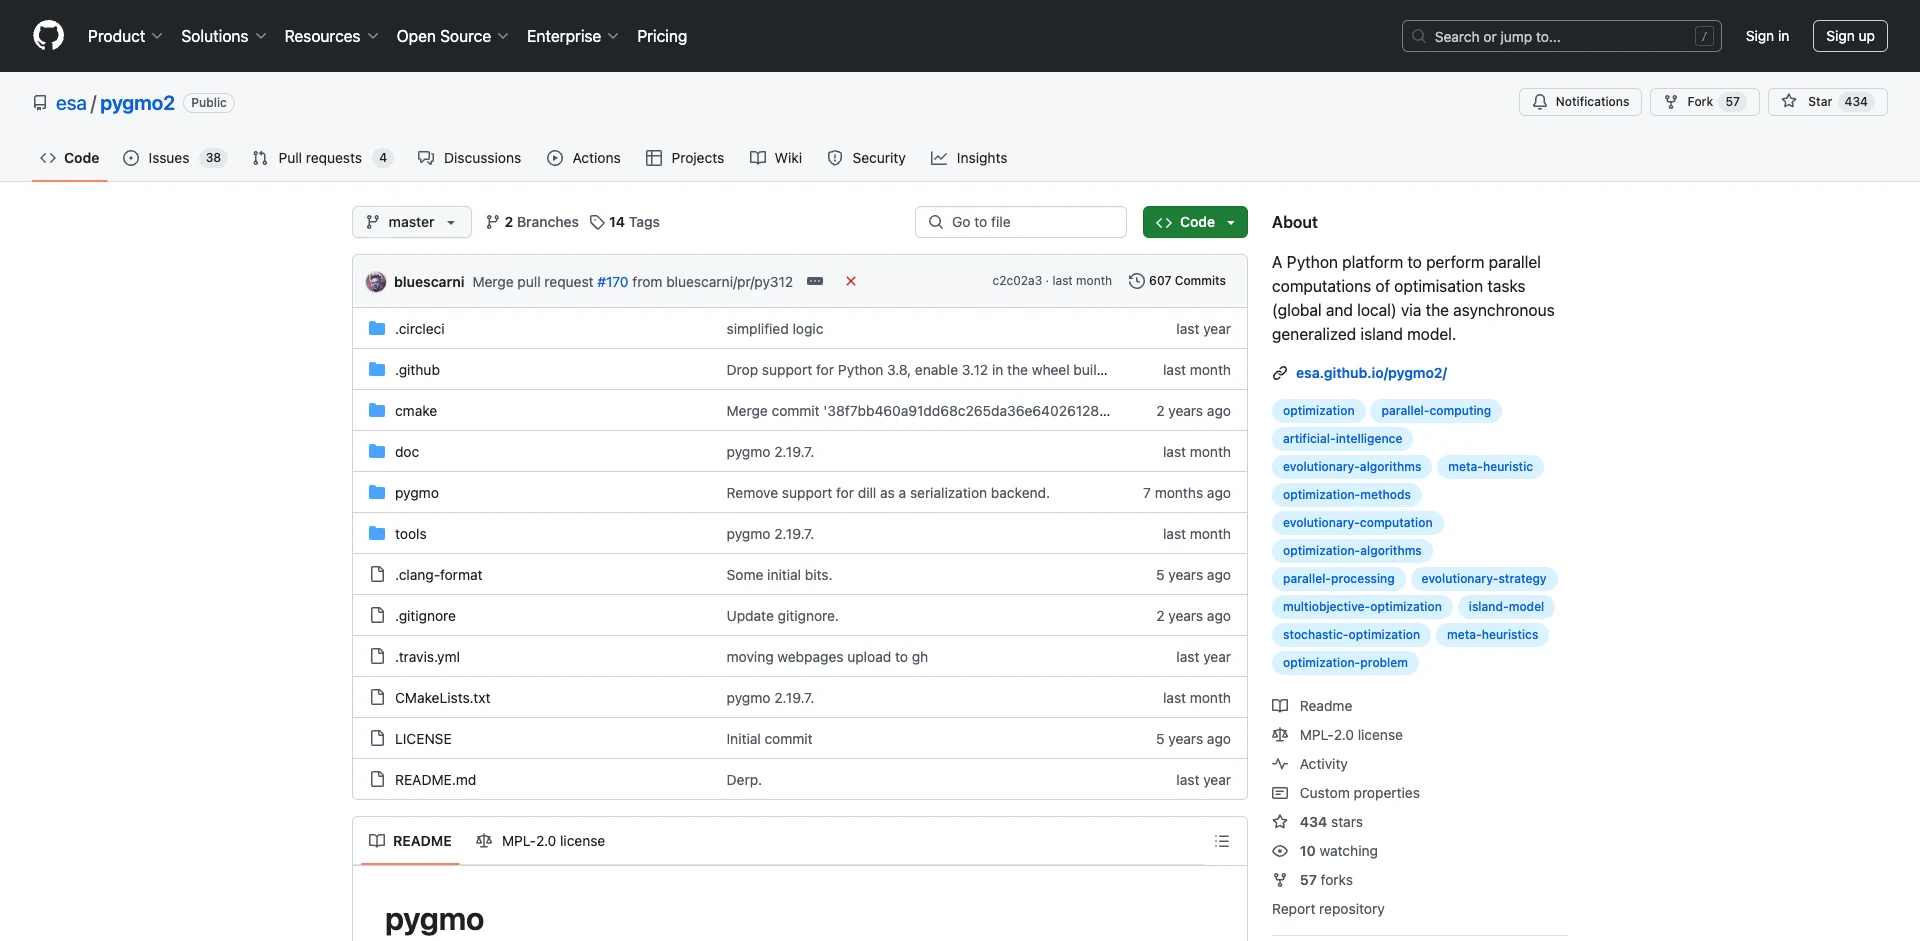Click the tag icon next to 14 Tags
The width and height of the screenshot is (1920, 941).
[597, 222]
